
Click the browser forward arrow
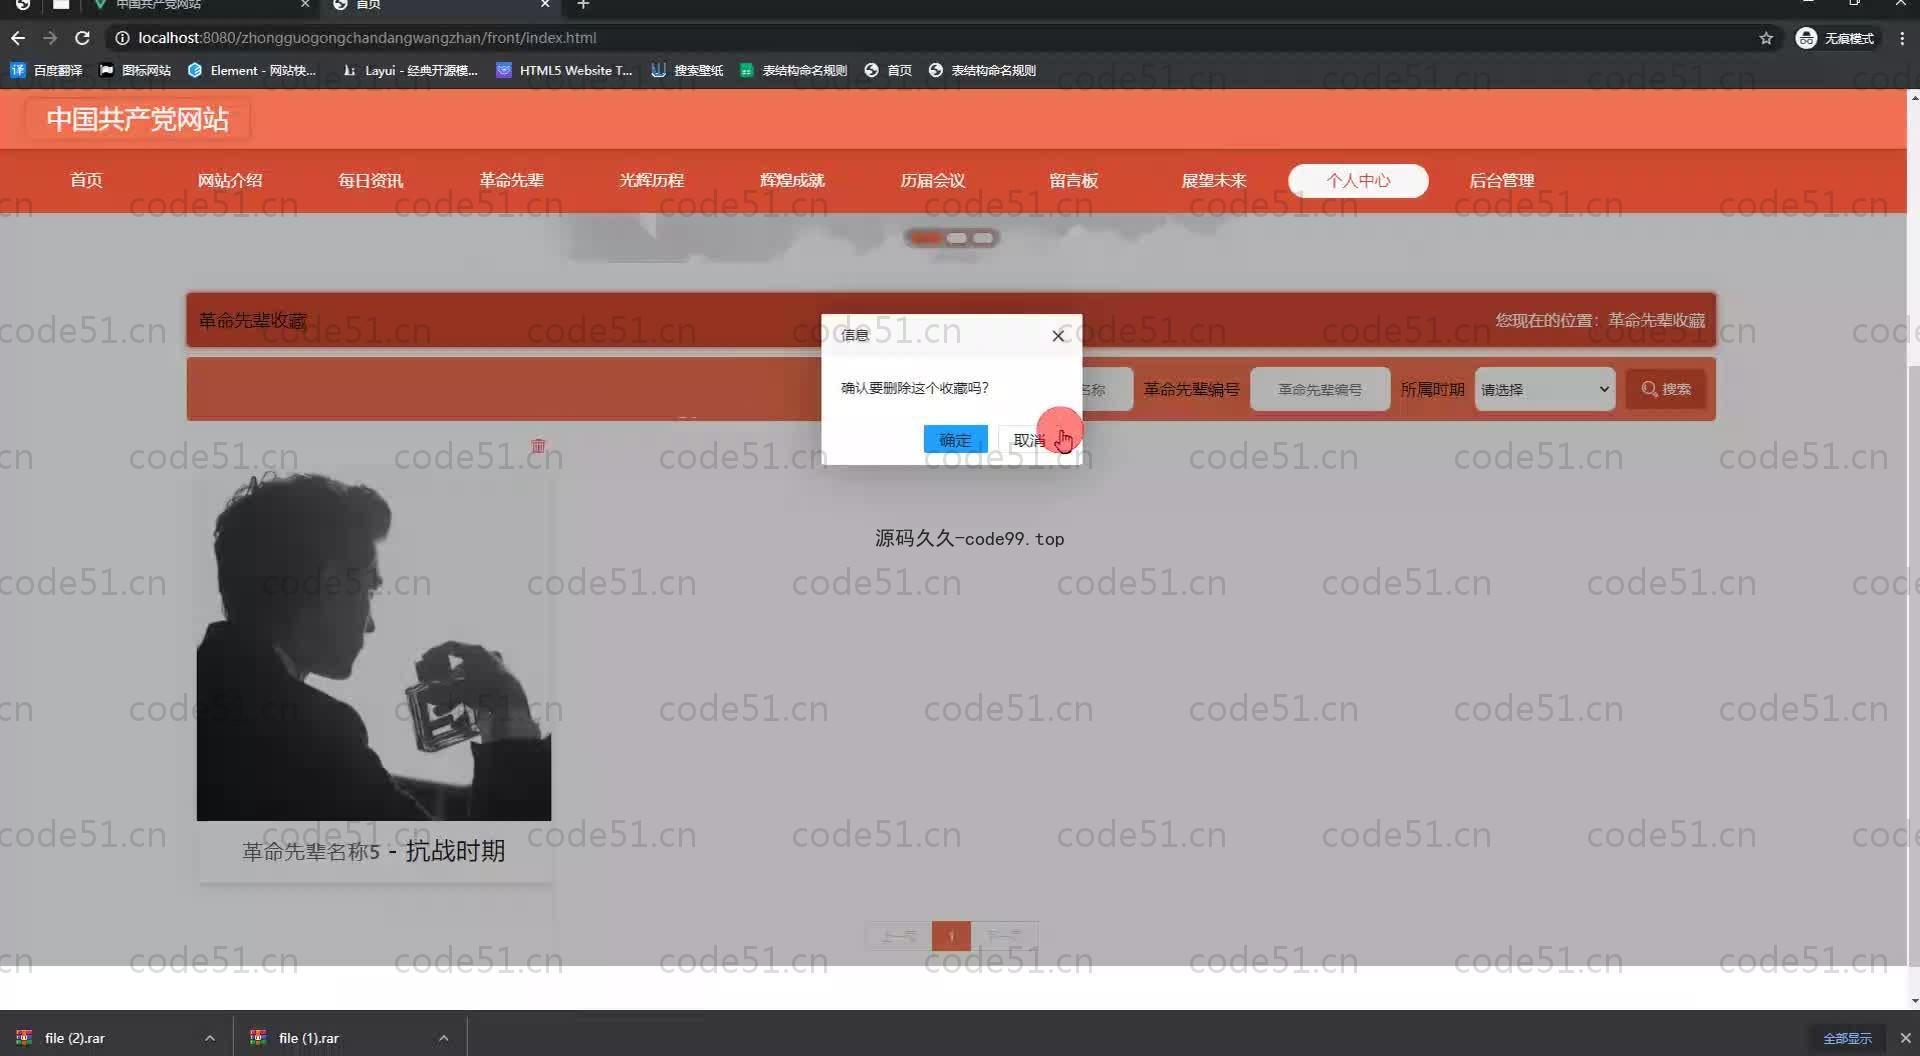point(50,38)
